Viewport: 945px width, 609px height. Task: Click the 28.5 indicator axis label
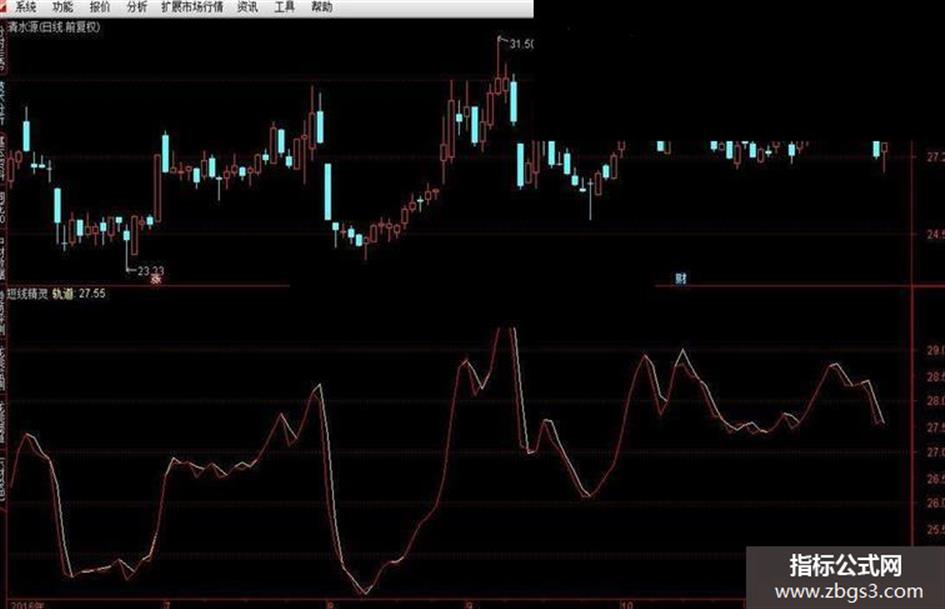point(935,377)
